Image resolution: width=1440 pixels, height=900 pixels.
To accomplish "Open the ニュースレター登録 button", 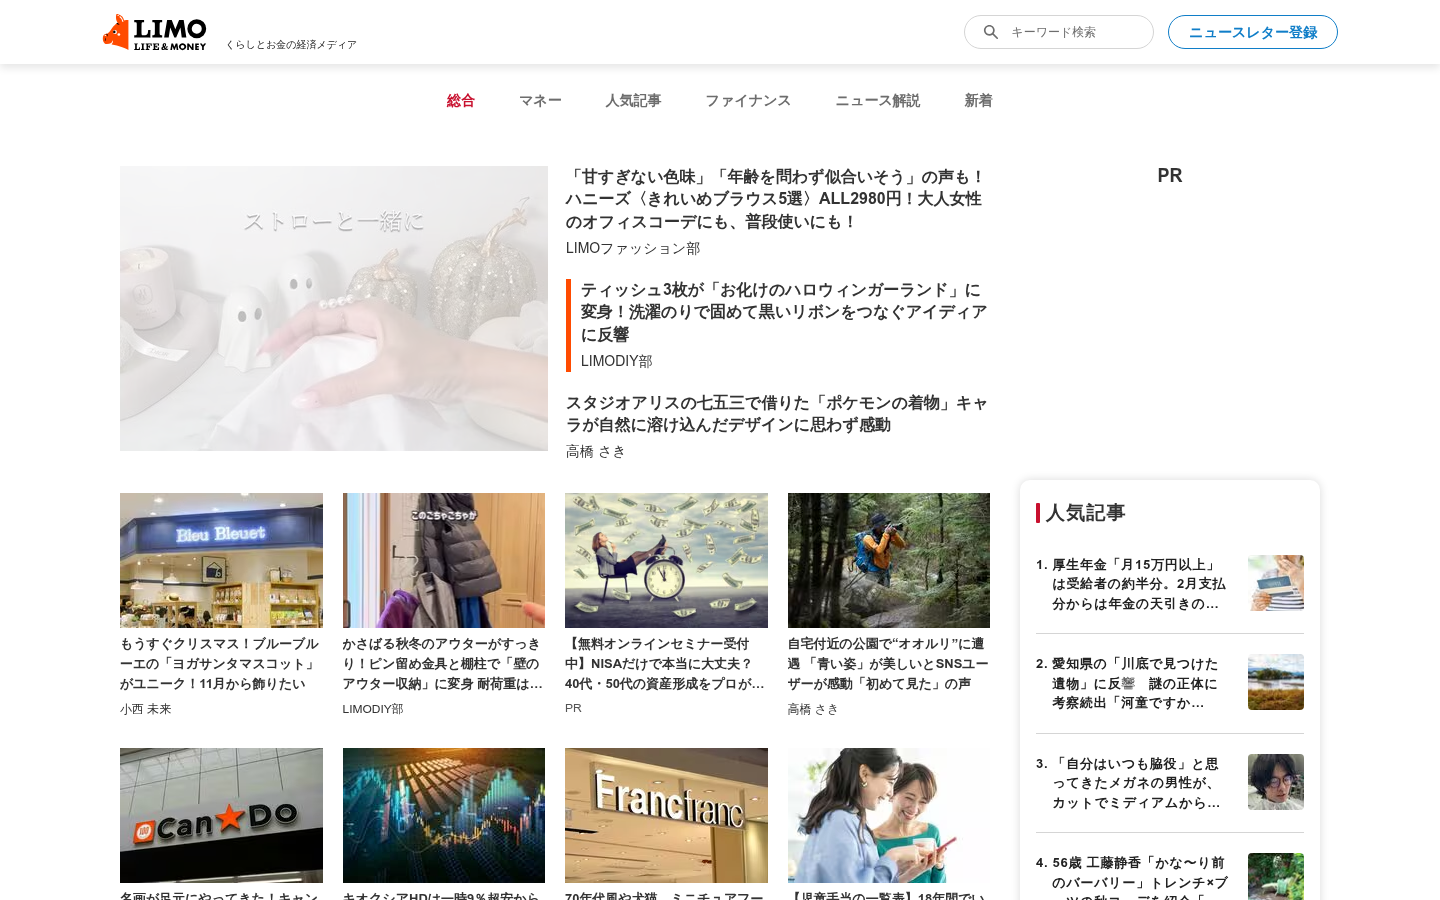I will tap(1253, 32).
